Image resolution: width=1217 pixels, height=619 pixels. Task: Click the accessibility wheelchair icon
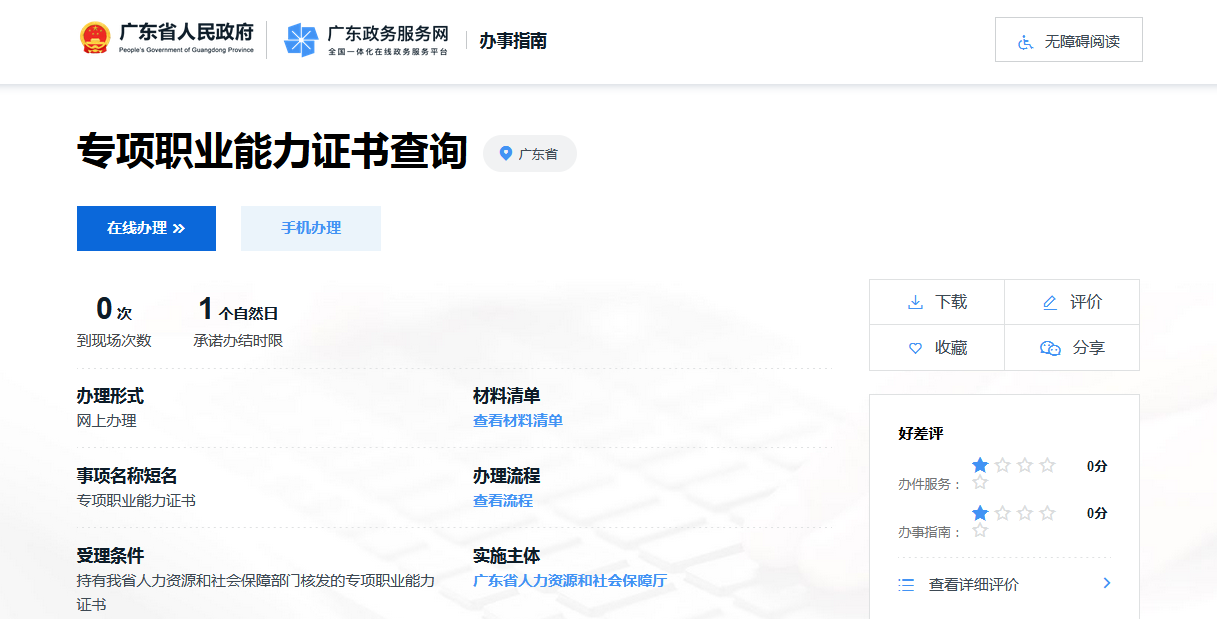pos(1025,42)
